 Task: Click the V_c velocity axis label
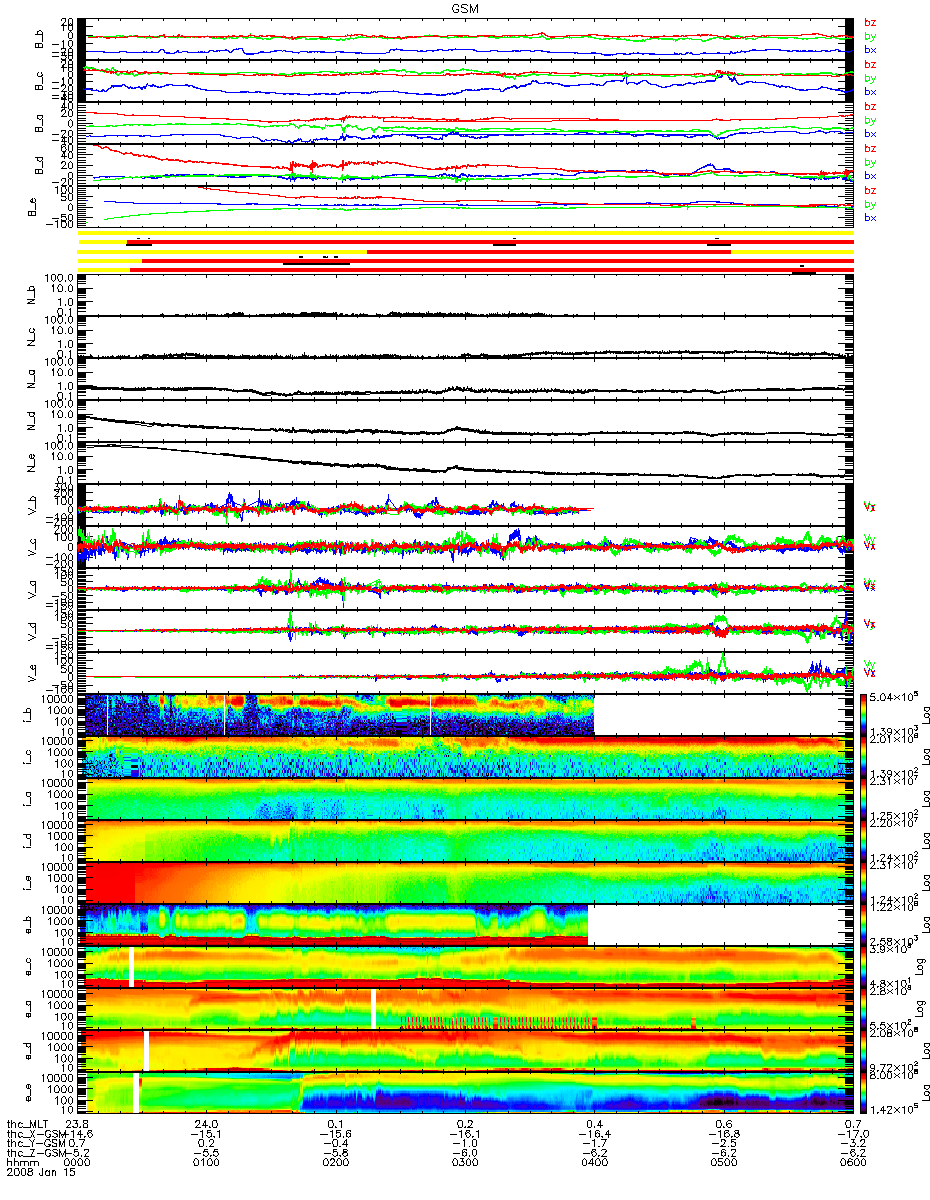(x=32, y=546)
